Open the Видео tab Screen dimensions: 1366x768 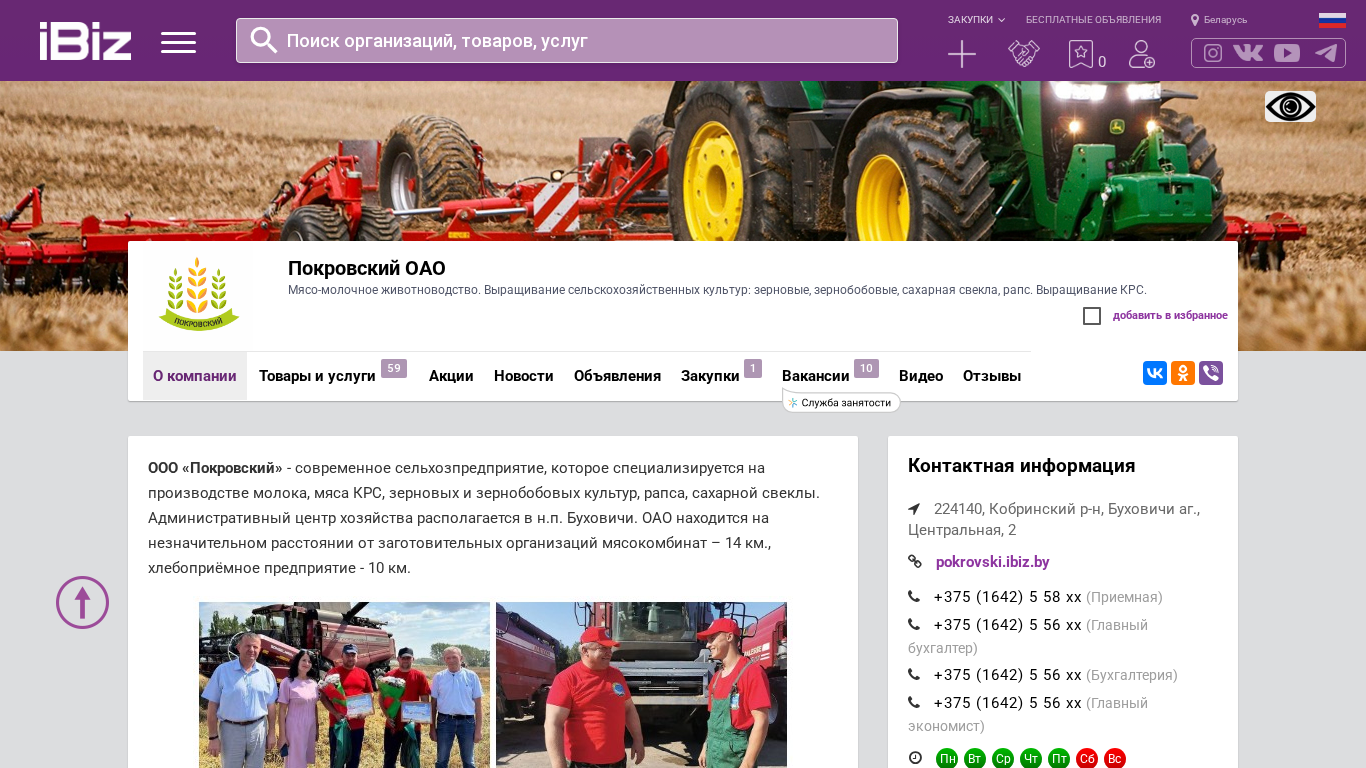921,376
